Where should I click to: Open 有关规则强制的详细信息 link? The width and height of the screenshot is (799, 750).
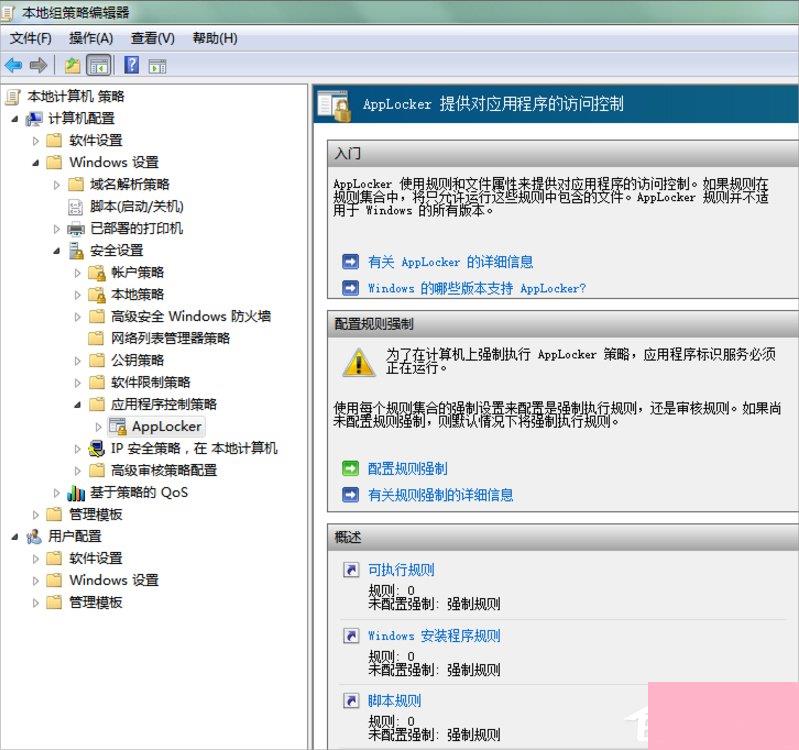(441, 495)
